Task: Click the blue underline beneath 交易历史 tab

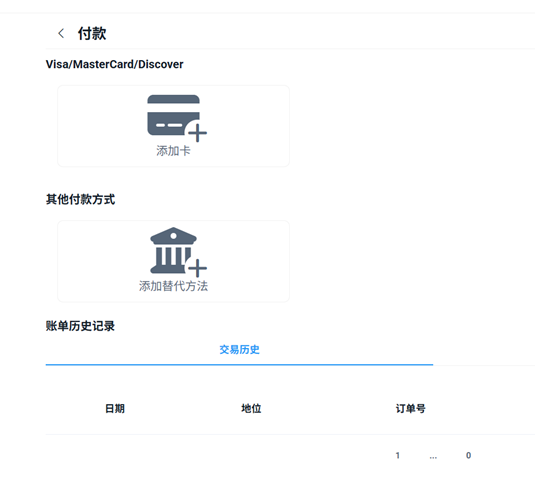Action: click(x=239, y=365)
